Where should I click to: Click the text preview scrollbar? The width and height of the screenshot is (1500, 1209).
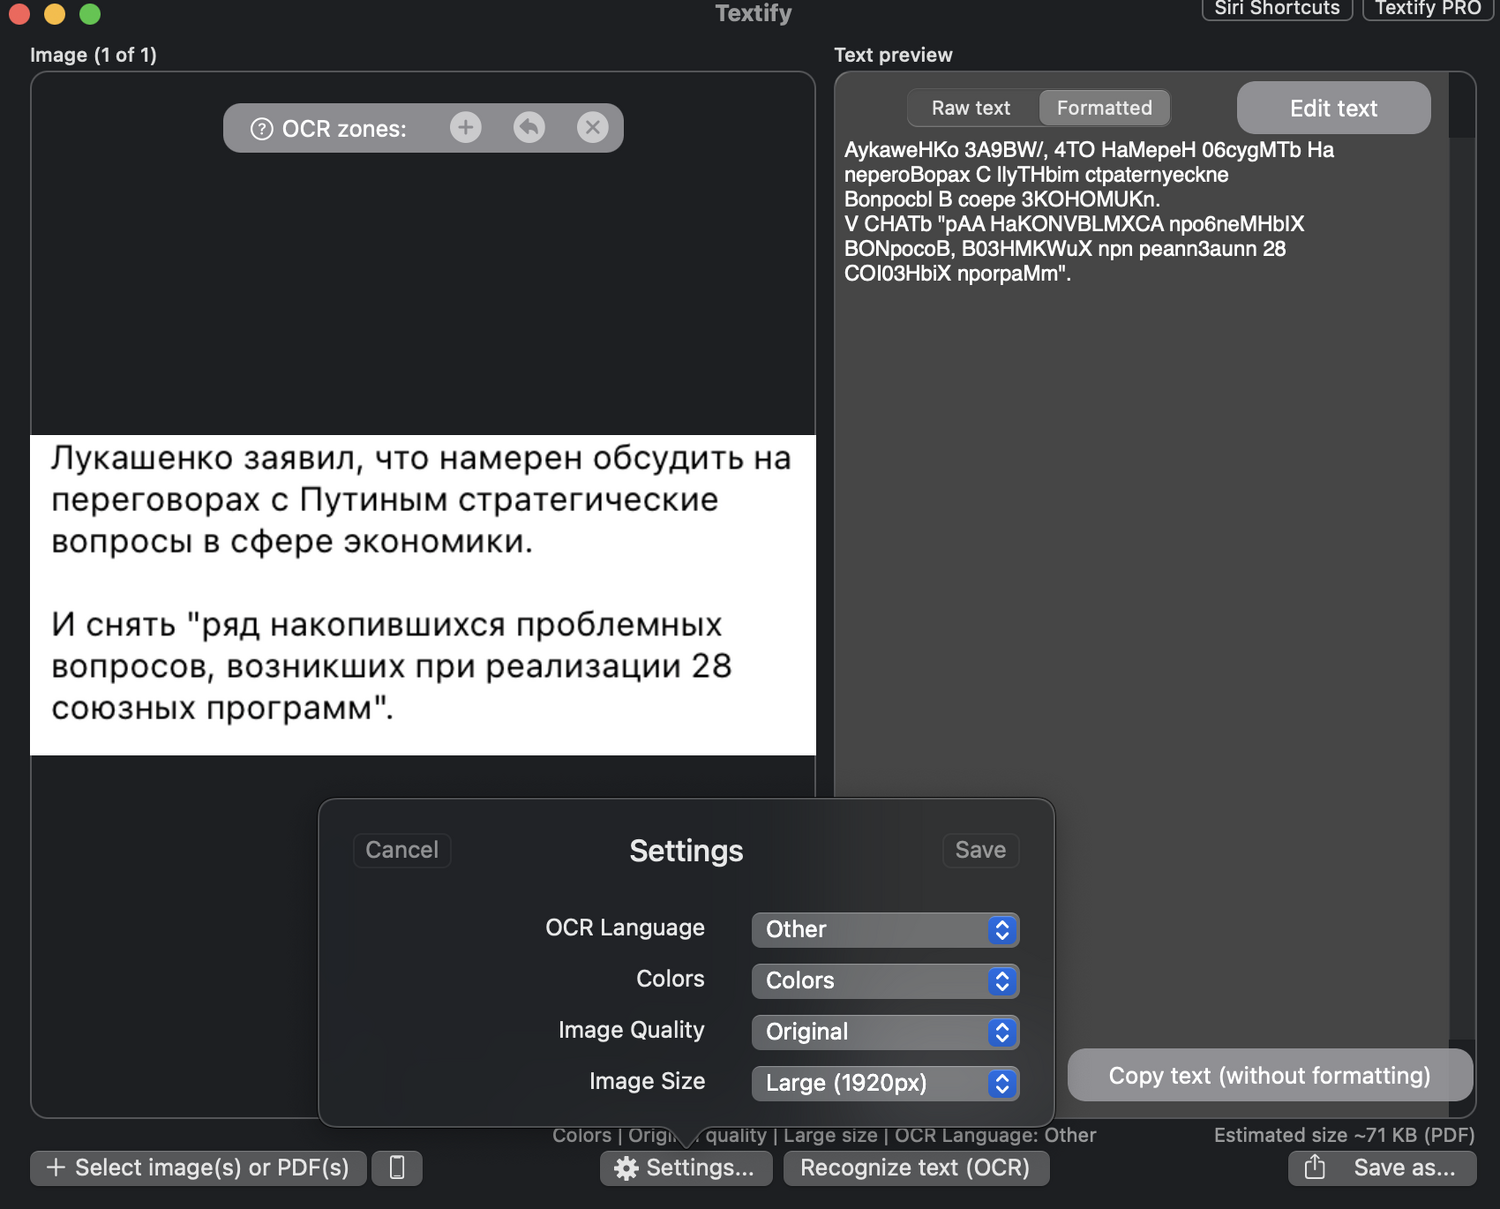tap(1462, 590)
